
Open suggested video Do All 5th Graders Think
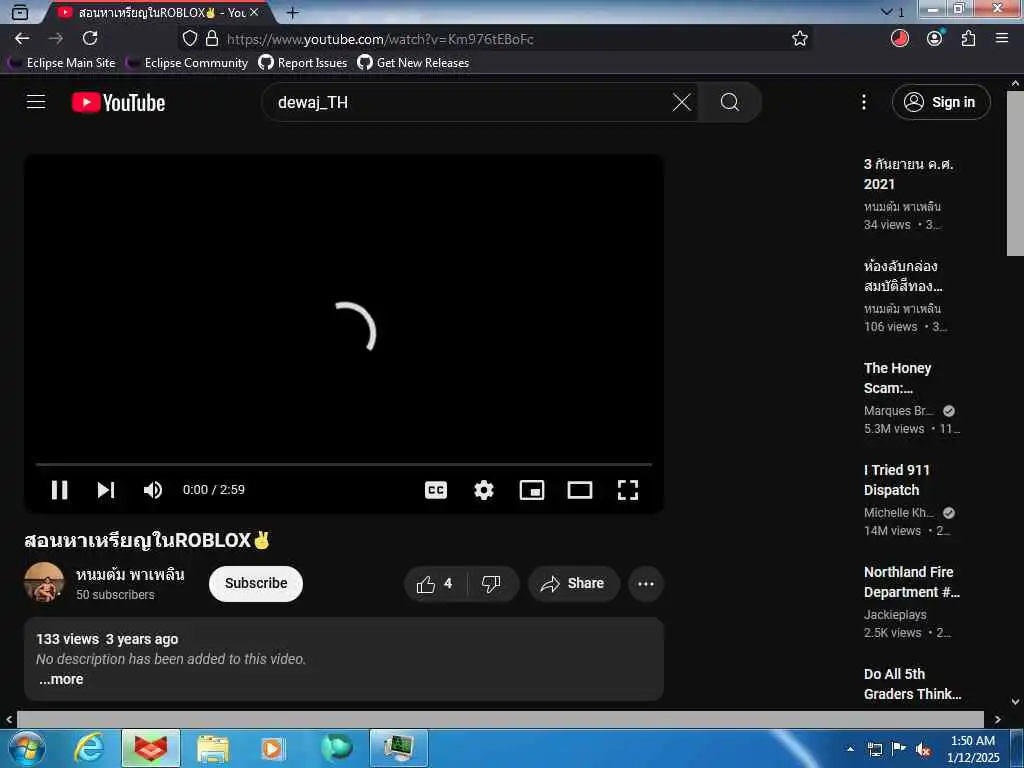(x=912, y=683)
